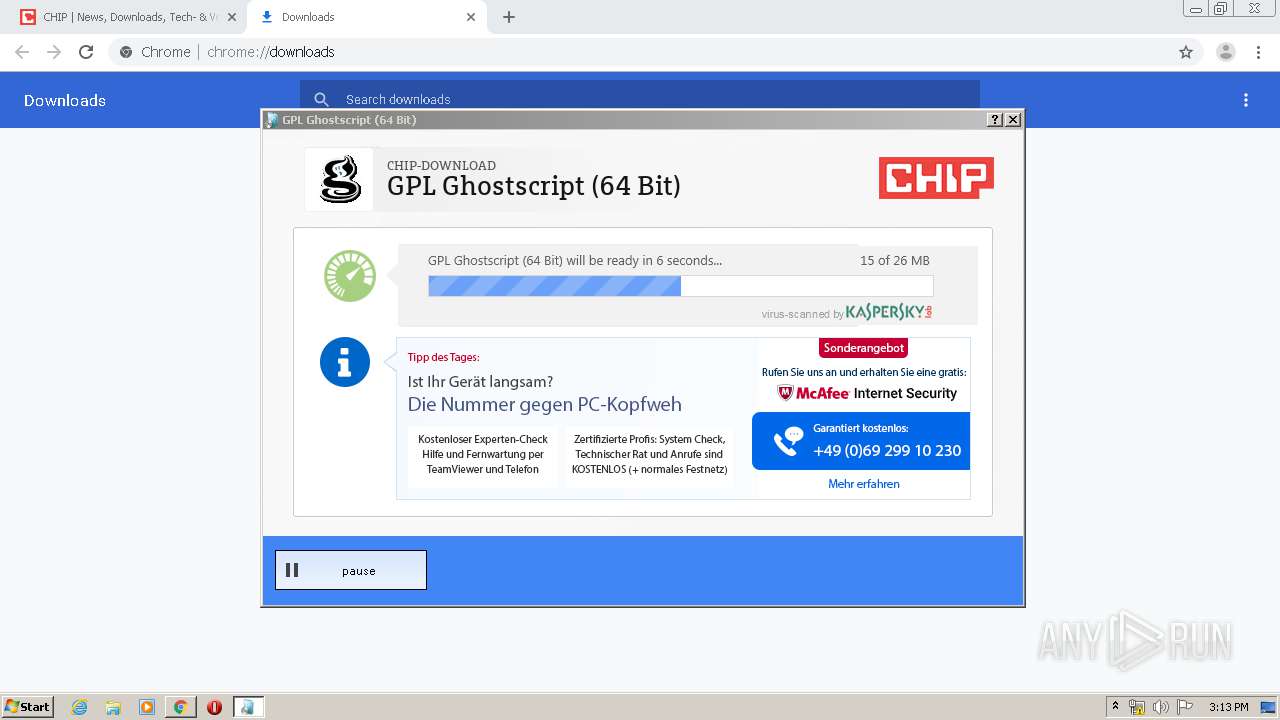Click the Kaspersky lab logo
The image size is (1280, 720).
coord(889,312)
